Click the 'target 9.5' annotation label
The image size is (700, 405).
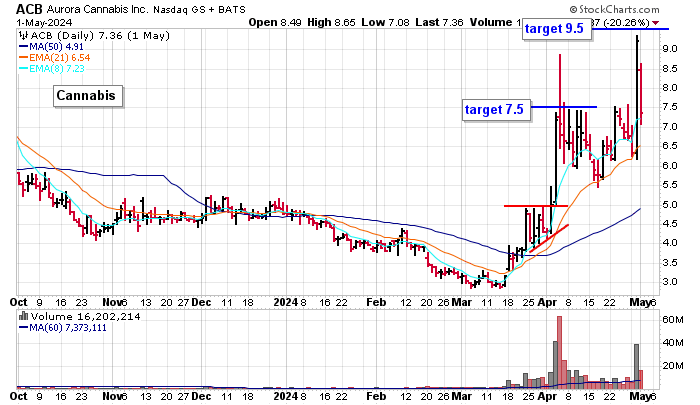(557, 29)
